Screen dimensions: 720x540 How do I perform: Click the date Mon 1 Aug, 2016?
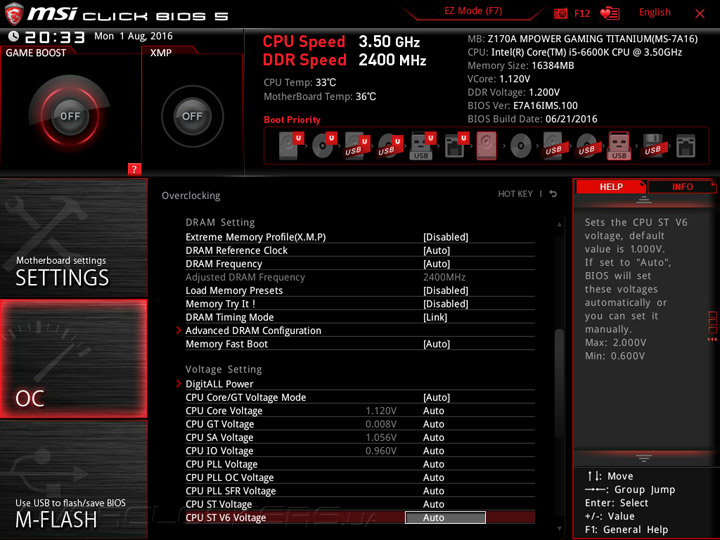(133, 36)
